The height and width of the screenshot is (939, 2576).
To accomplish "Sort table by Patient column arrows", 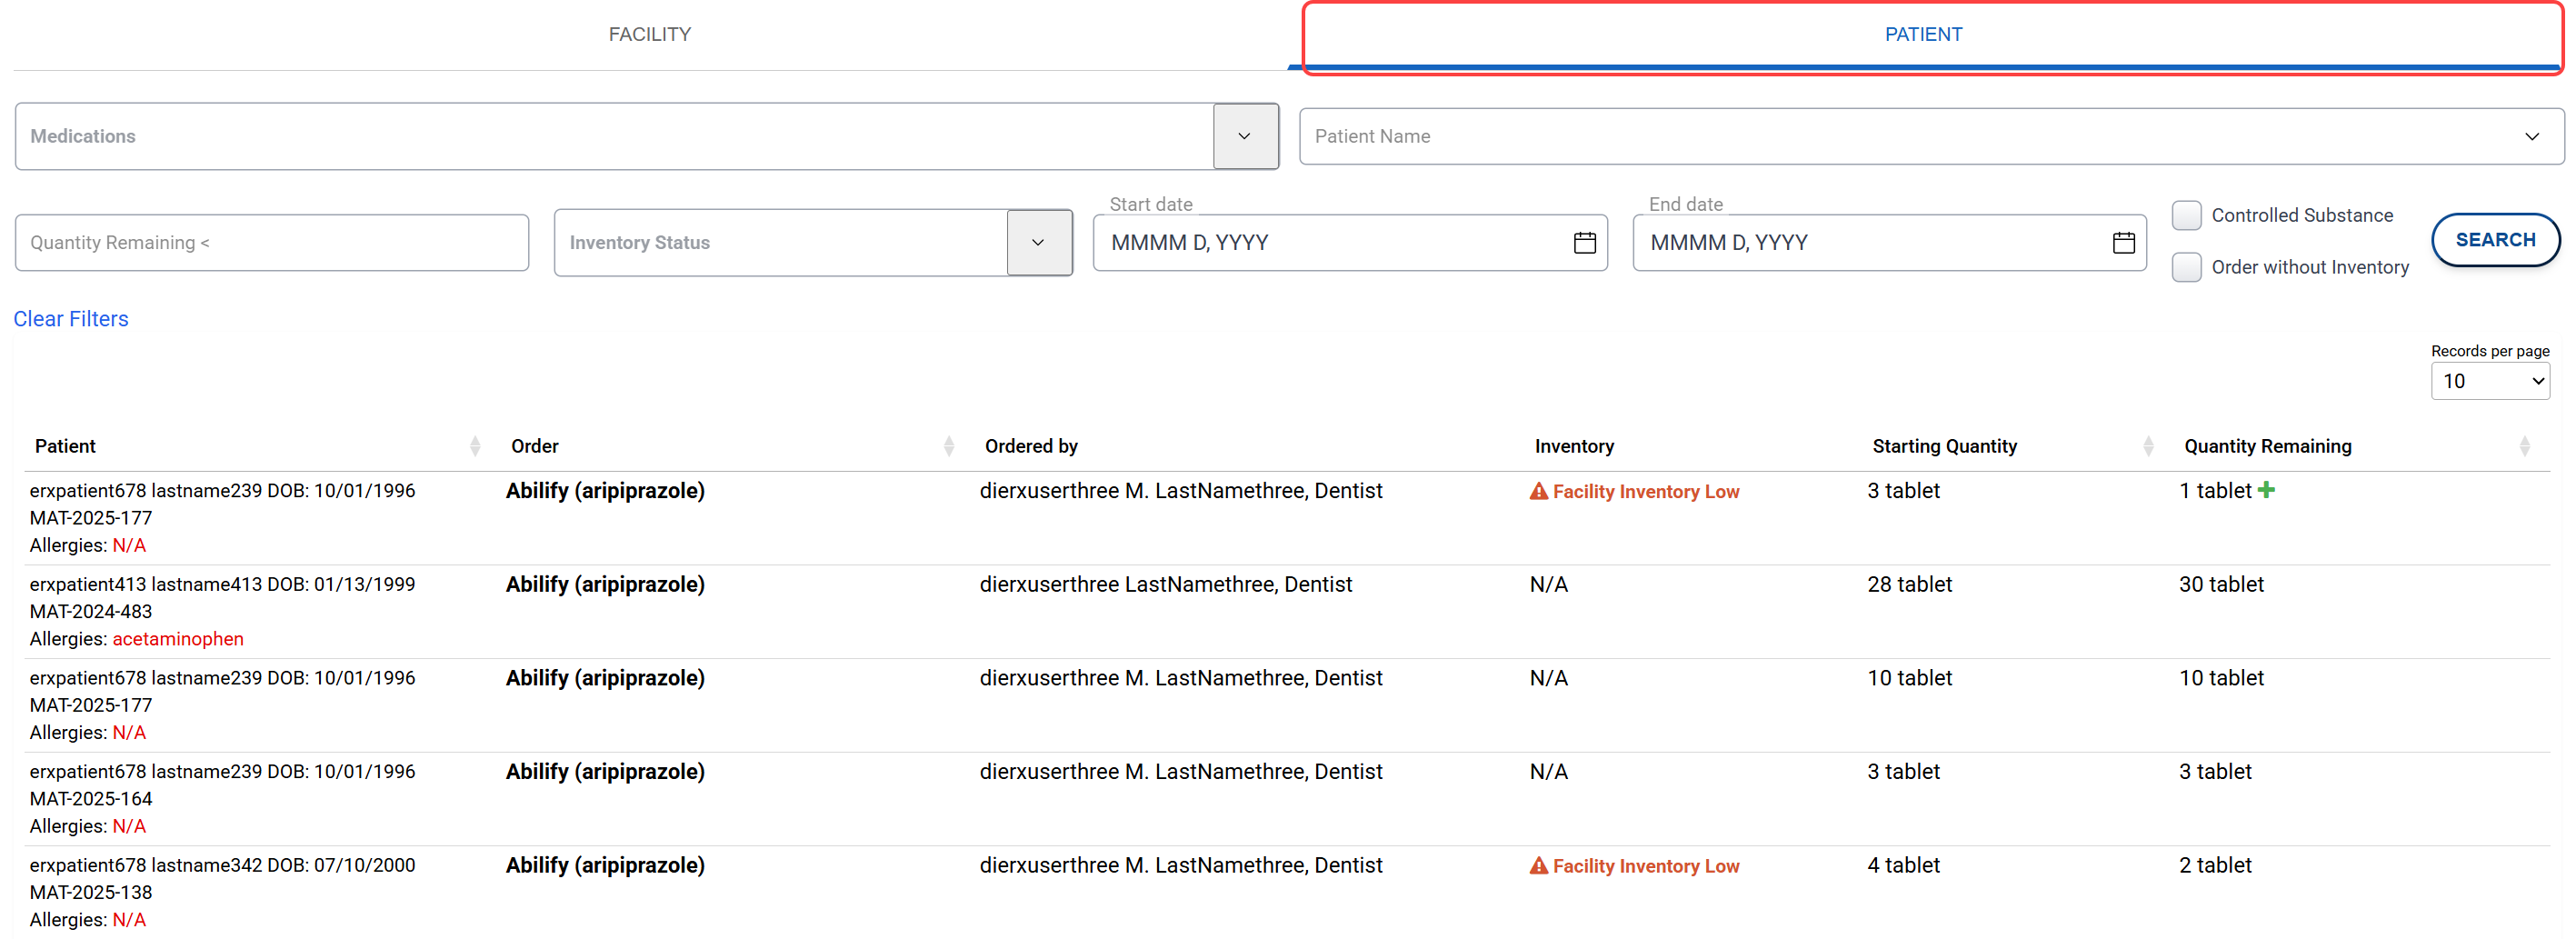I will [x=475, y=446].
